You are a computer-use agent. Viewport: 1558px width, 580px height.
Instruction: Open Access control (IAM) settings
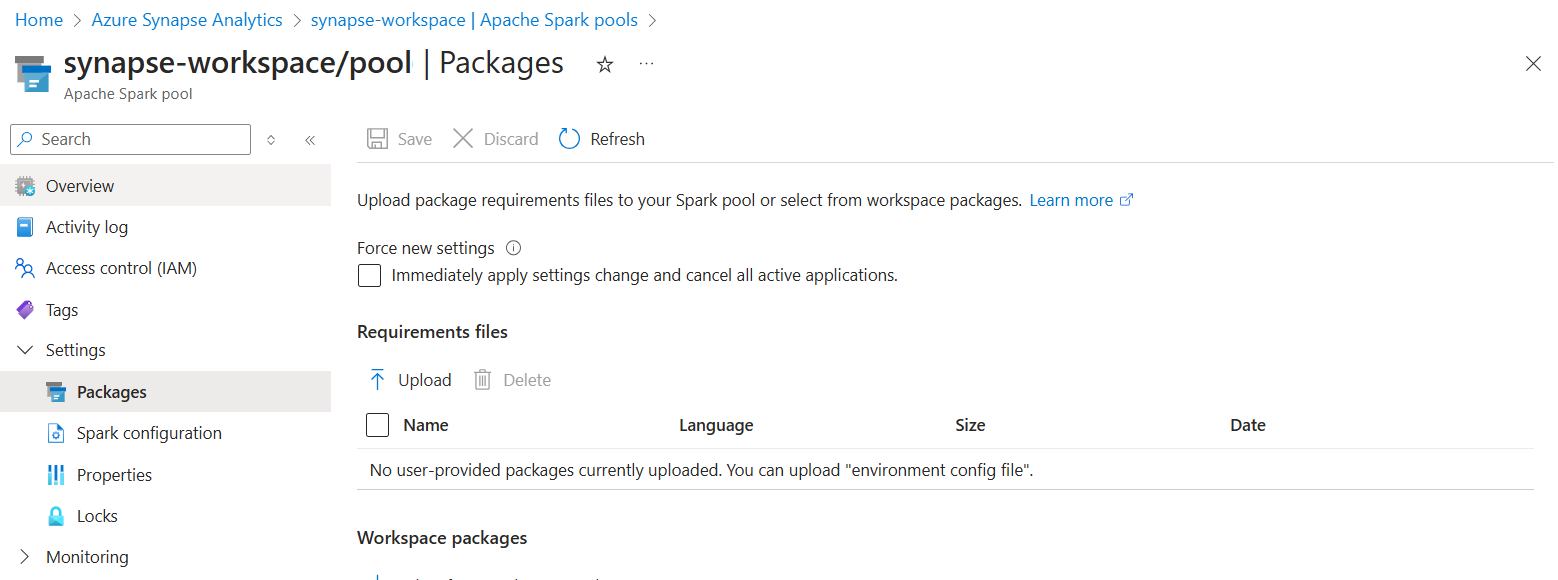pyautogui.click(x=24, y=267)
